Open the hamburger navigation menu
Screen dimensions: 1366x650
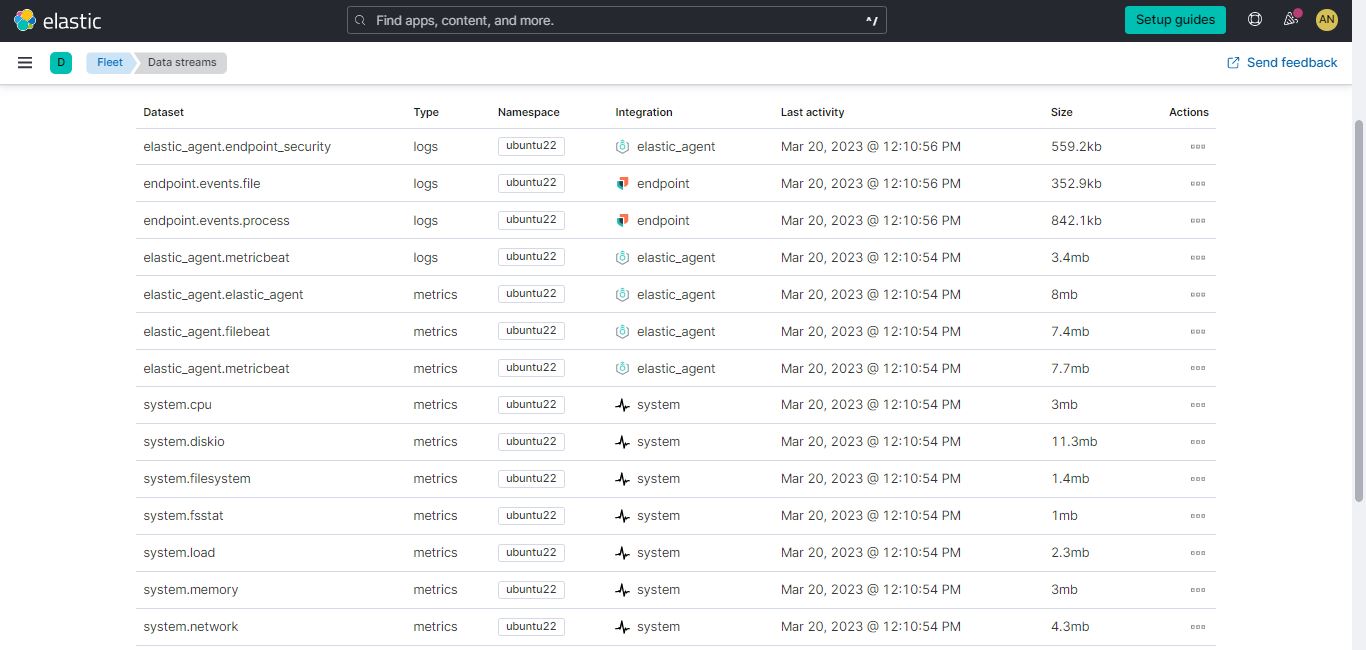[25, 62]
